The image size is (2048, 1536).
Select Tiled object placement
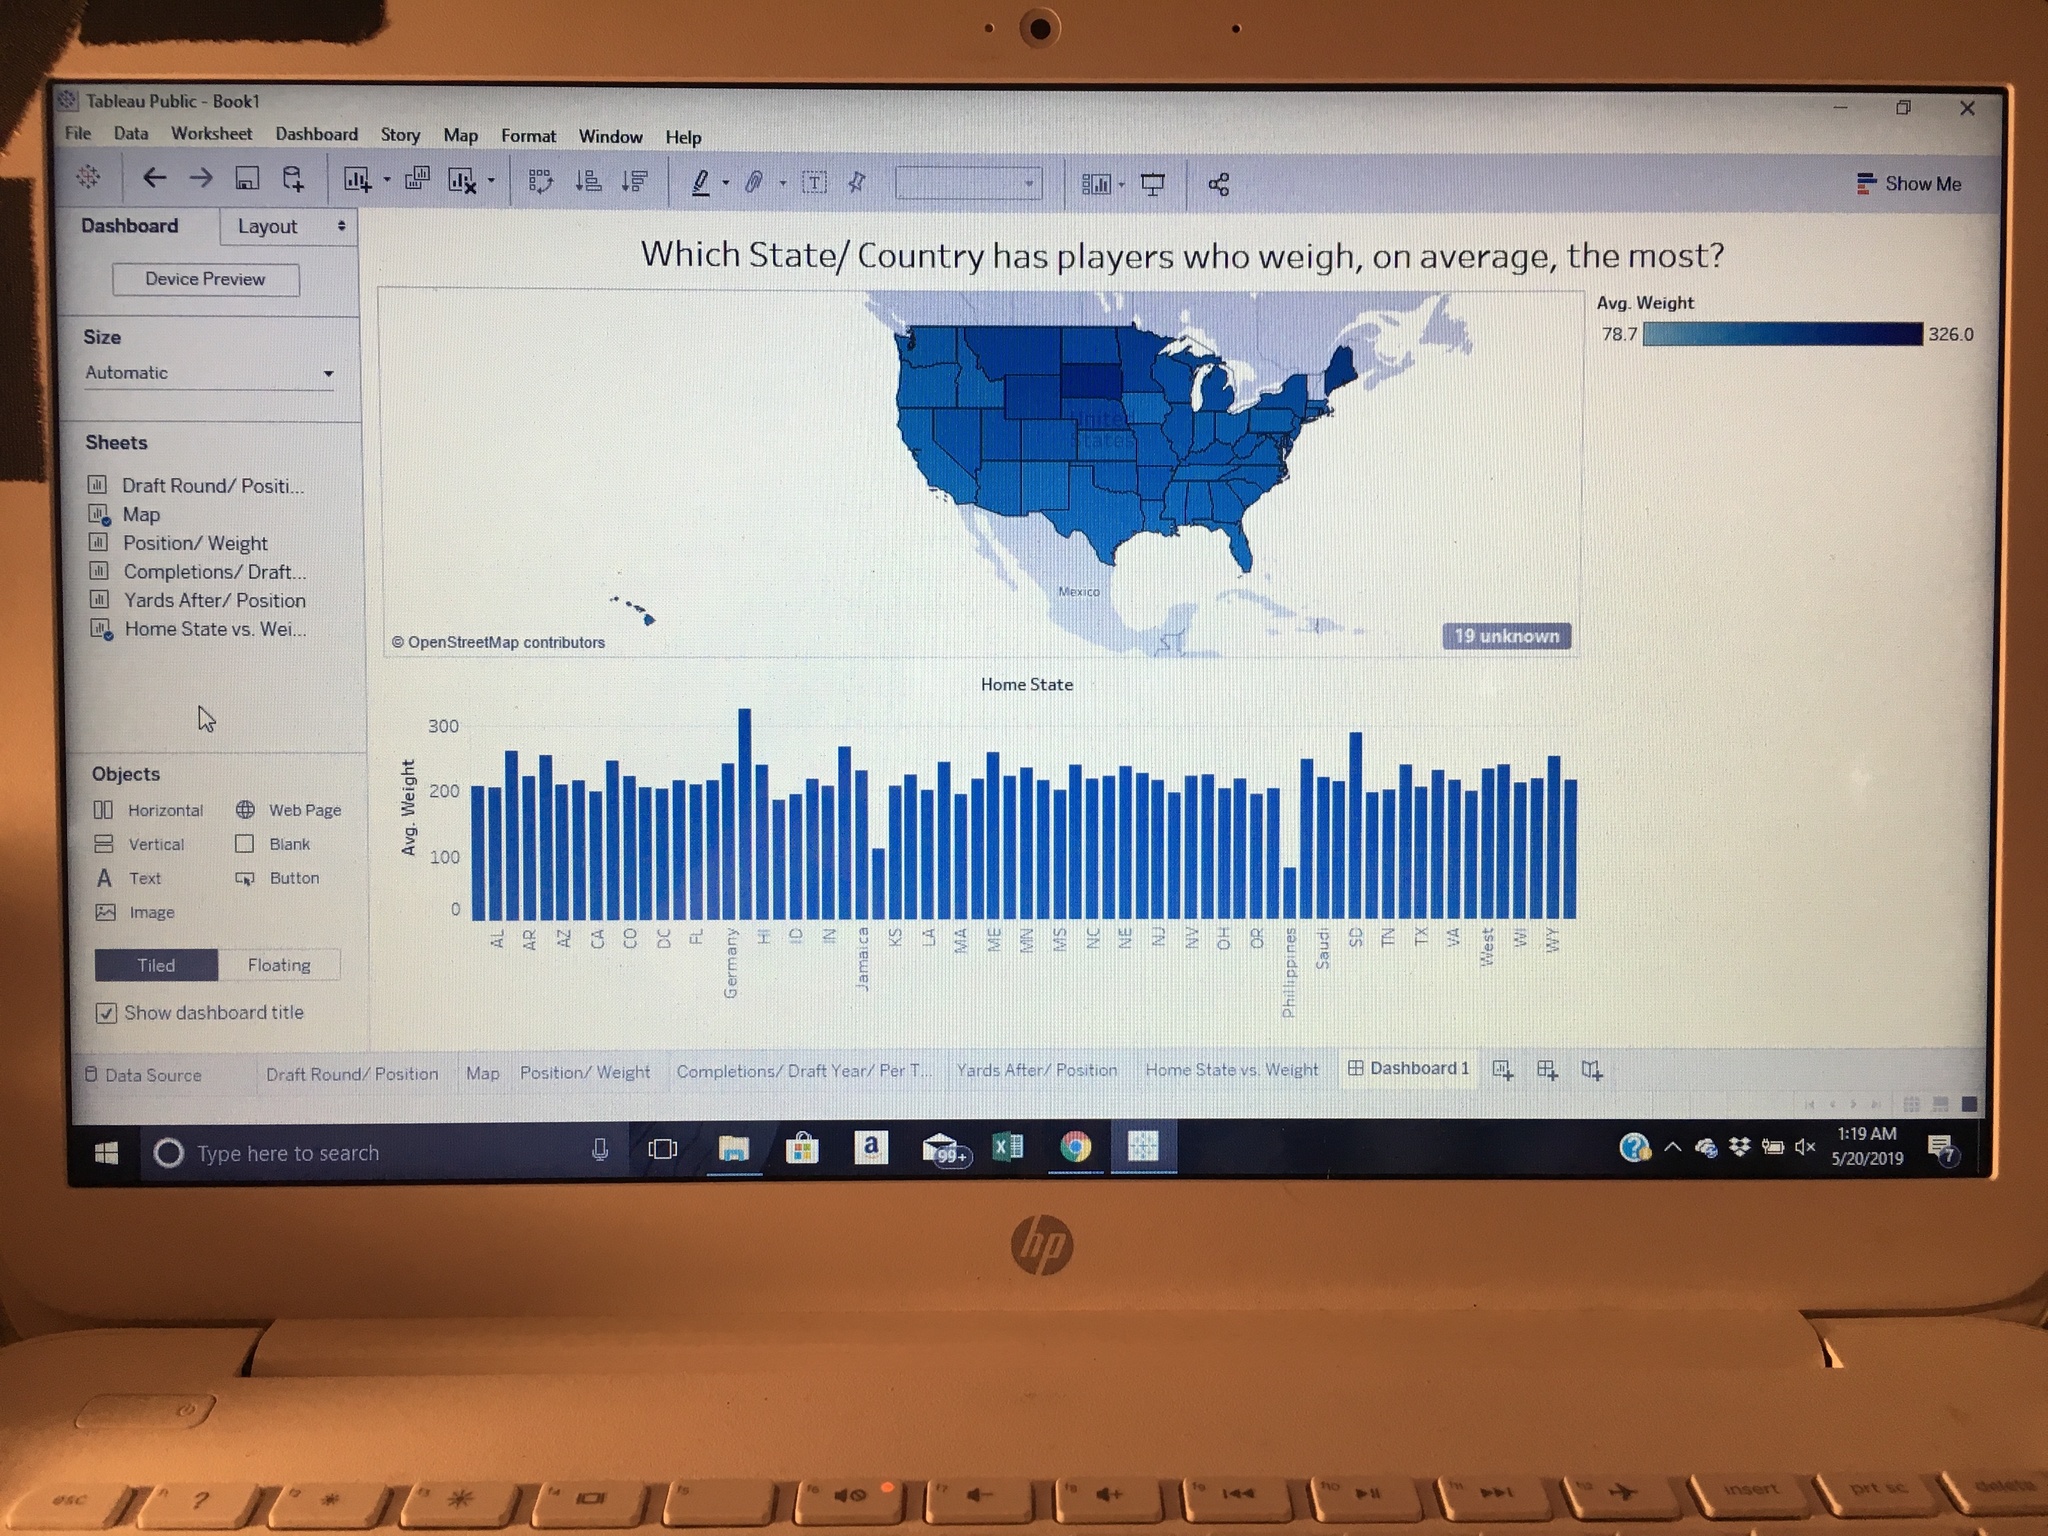156,965
